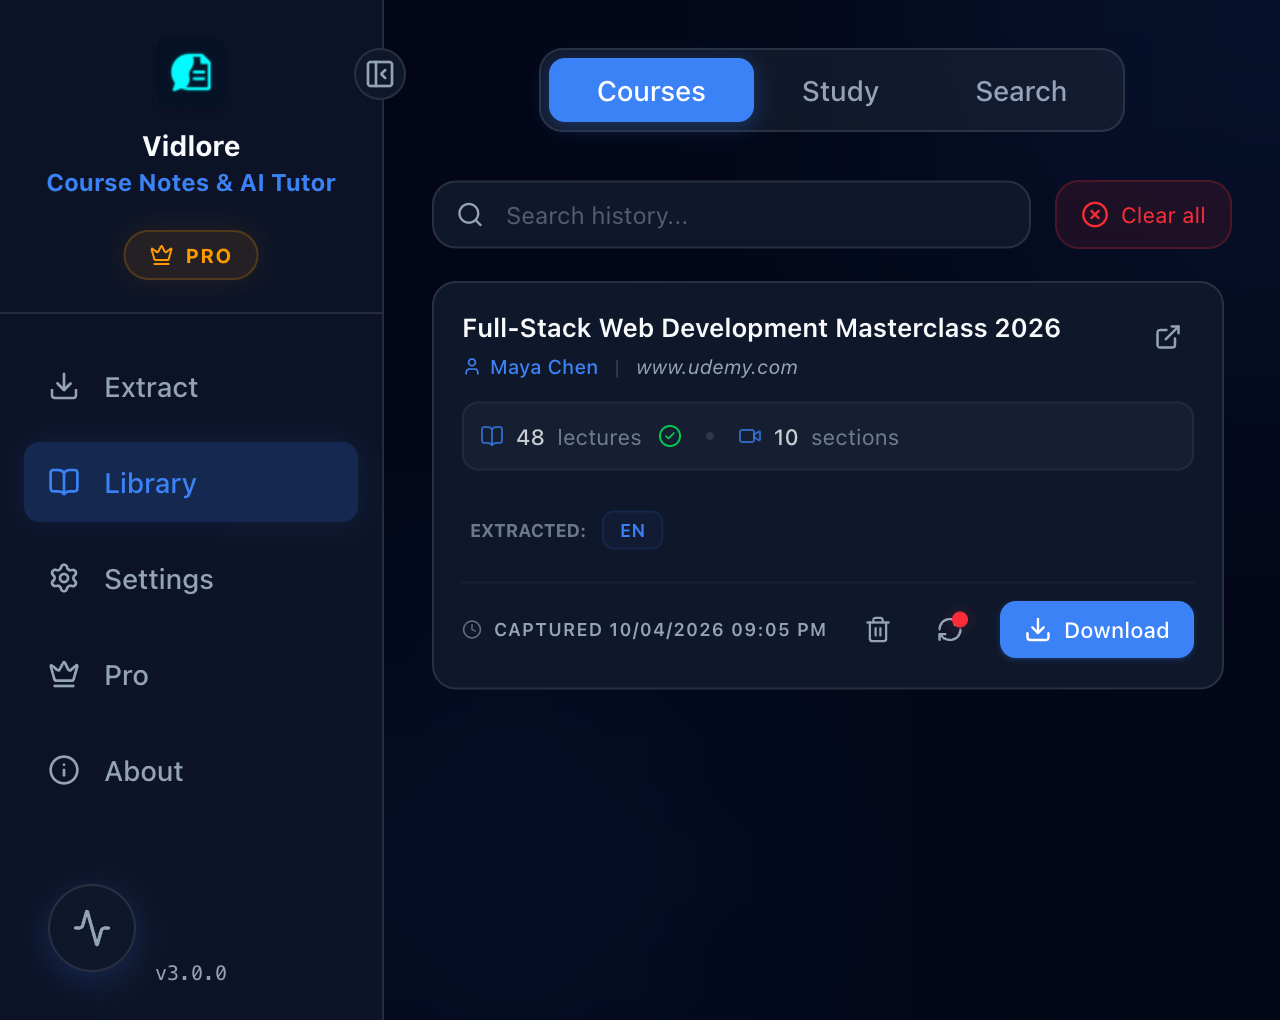This screenshot has height=1020, width=1280.
Task: Click the Full-Stack Web Development Masterclass title
Action: click(x=761, y=328)
